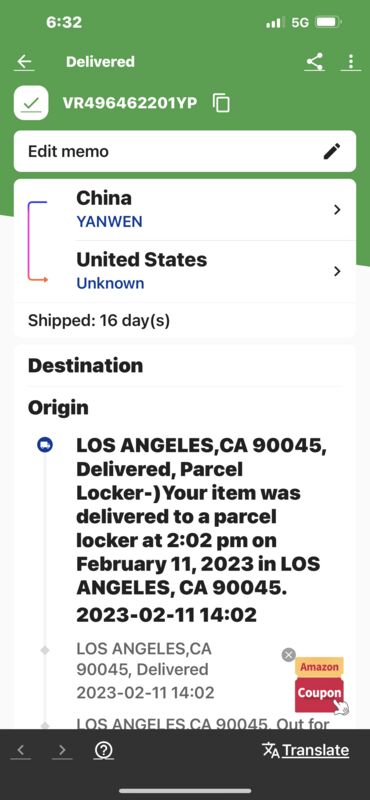The height and width of the screenshot is (800, 370).
Task: Open the three-dot overflow menu
Action: coord(351,62)
